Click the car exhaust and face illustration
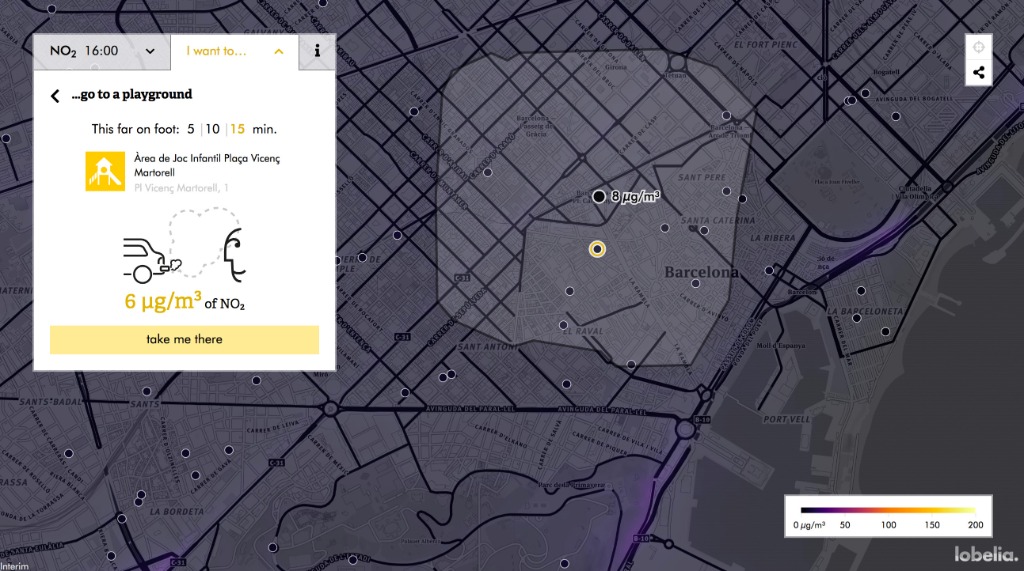Viewport: 1024px width, 571px height. click(x=184, y=248)
